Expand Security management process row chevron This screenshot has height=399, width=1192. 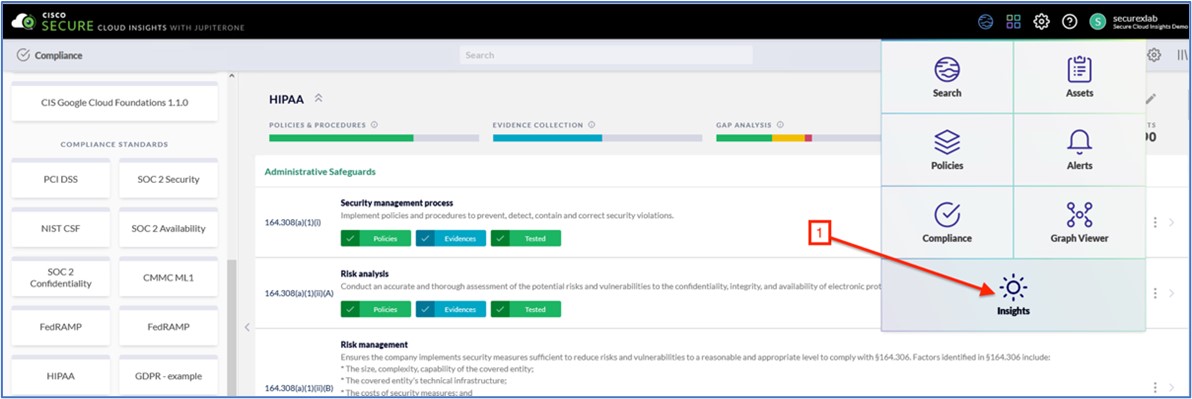click(1171, 222)
